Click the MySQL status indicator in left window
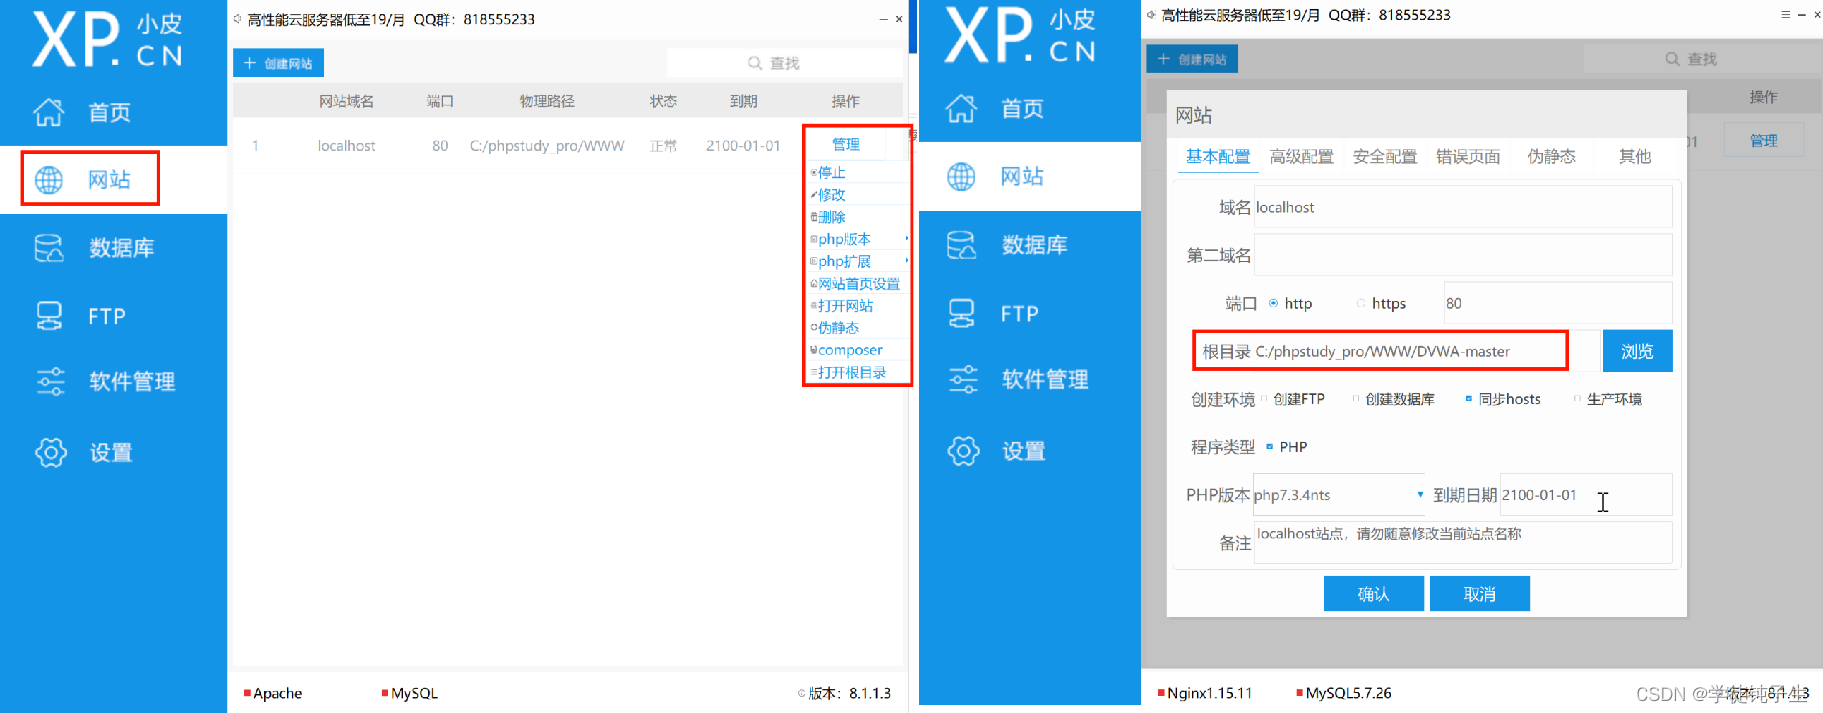Image resolution: width=1823 pixels, height=713 pixels. tap(410, 693)
